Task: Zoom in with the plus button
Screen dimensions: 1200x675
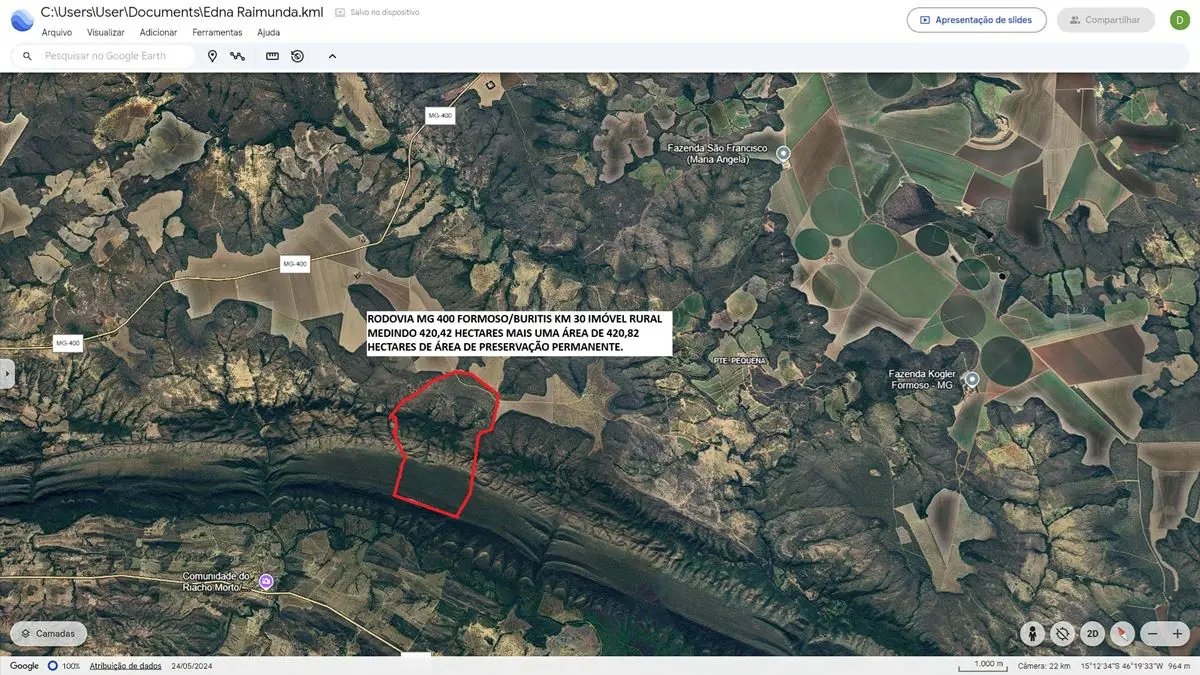Action: point(1177,633)
